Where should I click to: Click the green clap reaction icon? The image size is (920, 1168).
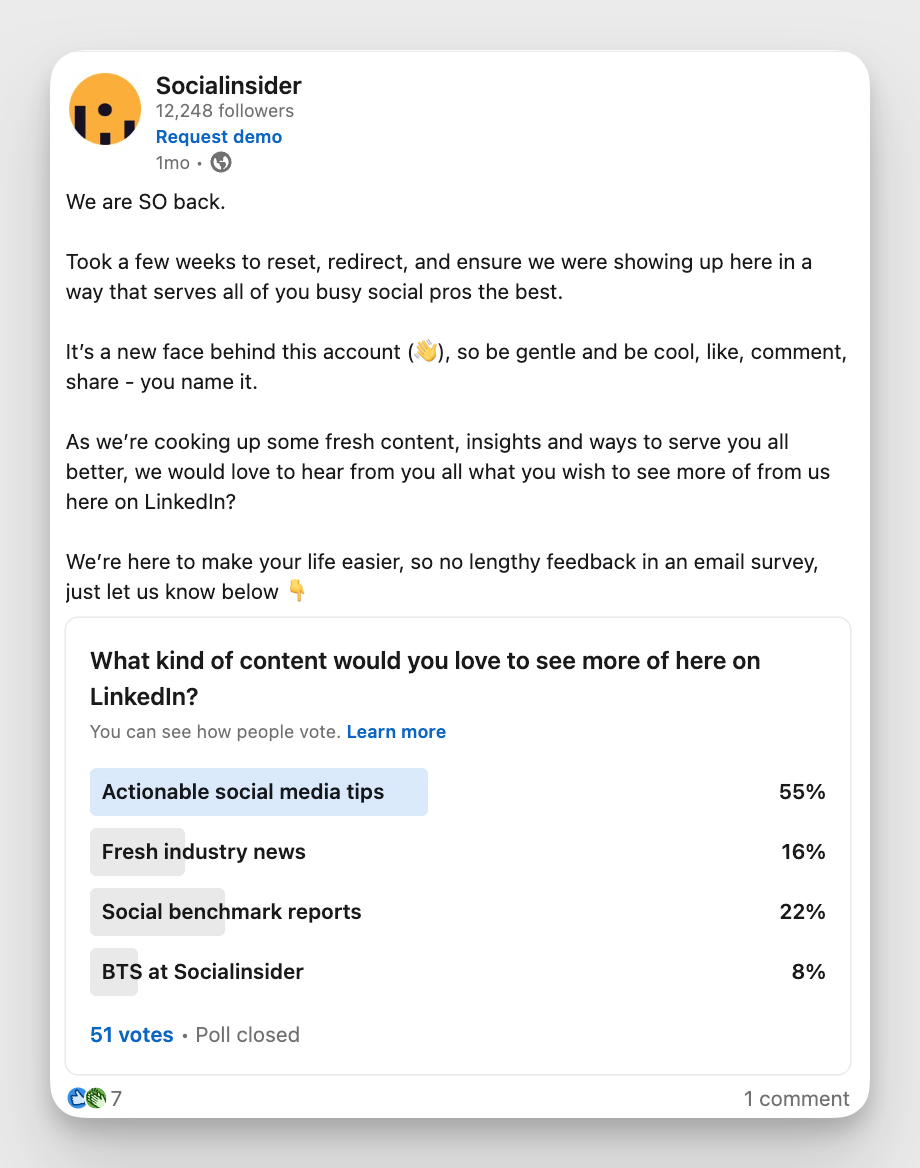[x=94, y=1097]
